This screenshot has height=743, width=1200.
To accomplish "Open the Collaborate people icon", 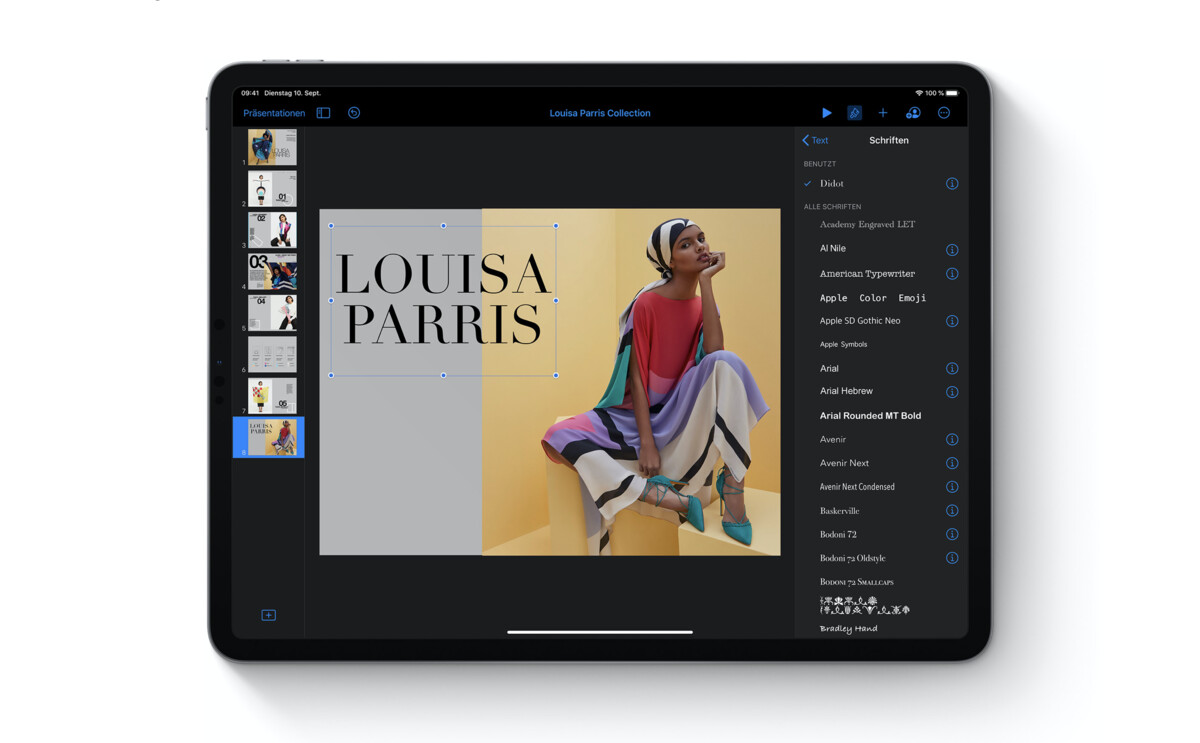I will (913, 113).
